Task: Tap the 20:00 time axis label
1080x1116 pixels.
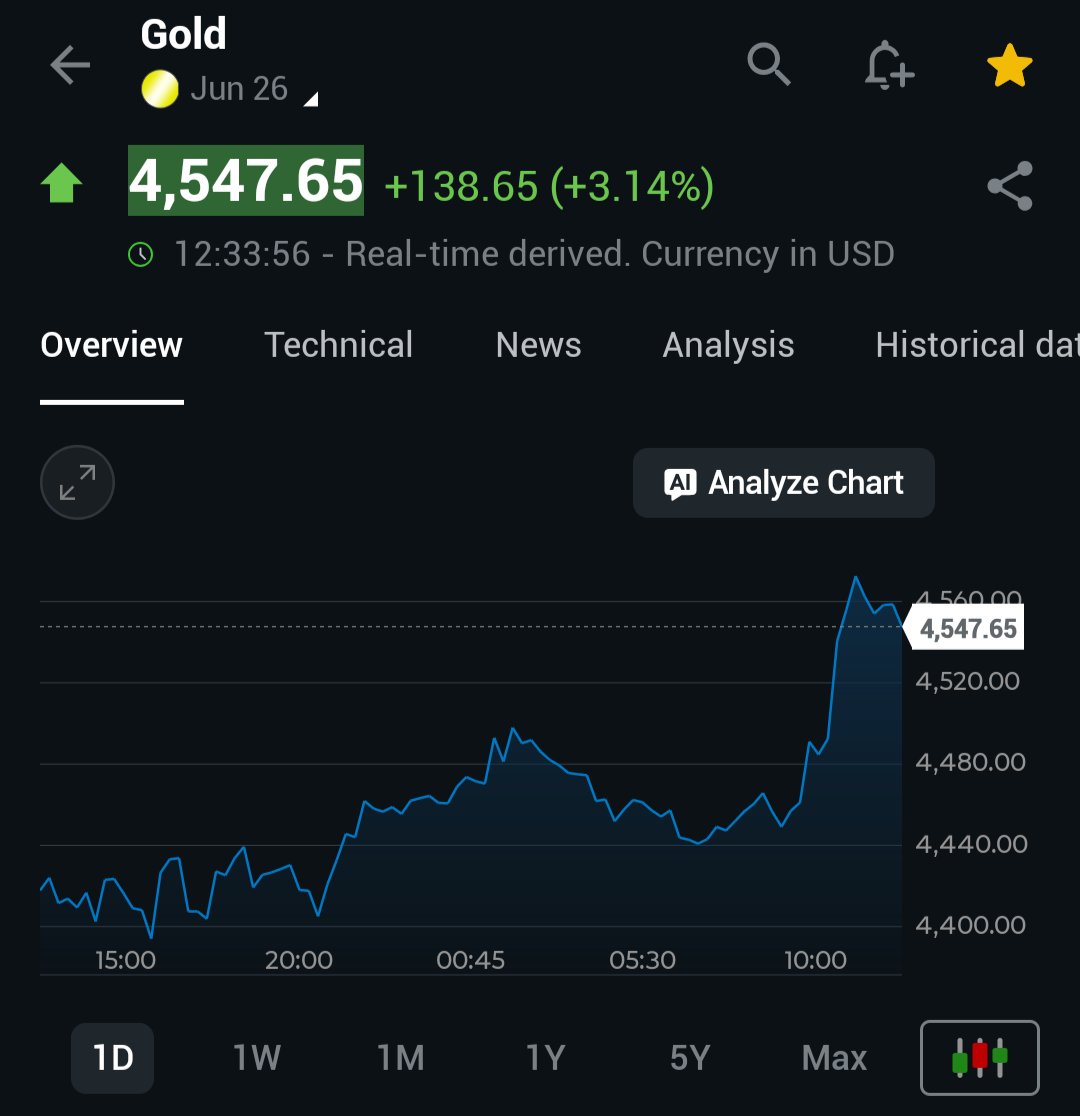Action: point(298,960)
